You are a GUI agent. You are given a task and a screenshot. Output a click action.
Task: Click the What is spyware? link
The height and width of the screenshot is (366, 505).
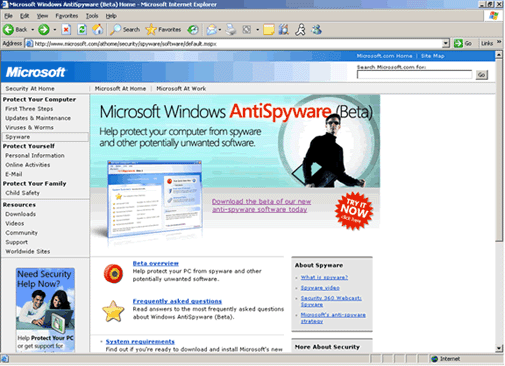324,277
